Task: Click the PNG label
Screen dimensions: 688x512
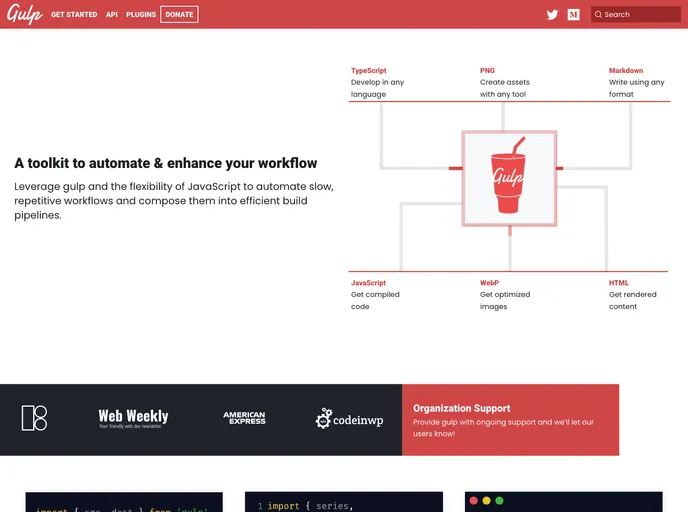Action: point(487,71)
